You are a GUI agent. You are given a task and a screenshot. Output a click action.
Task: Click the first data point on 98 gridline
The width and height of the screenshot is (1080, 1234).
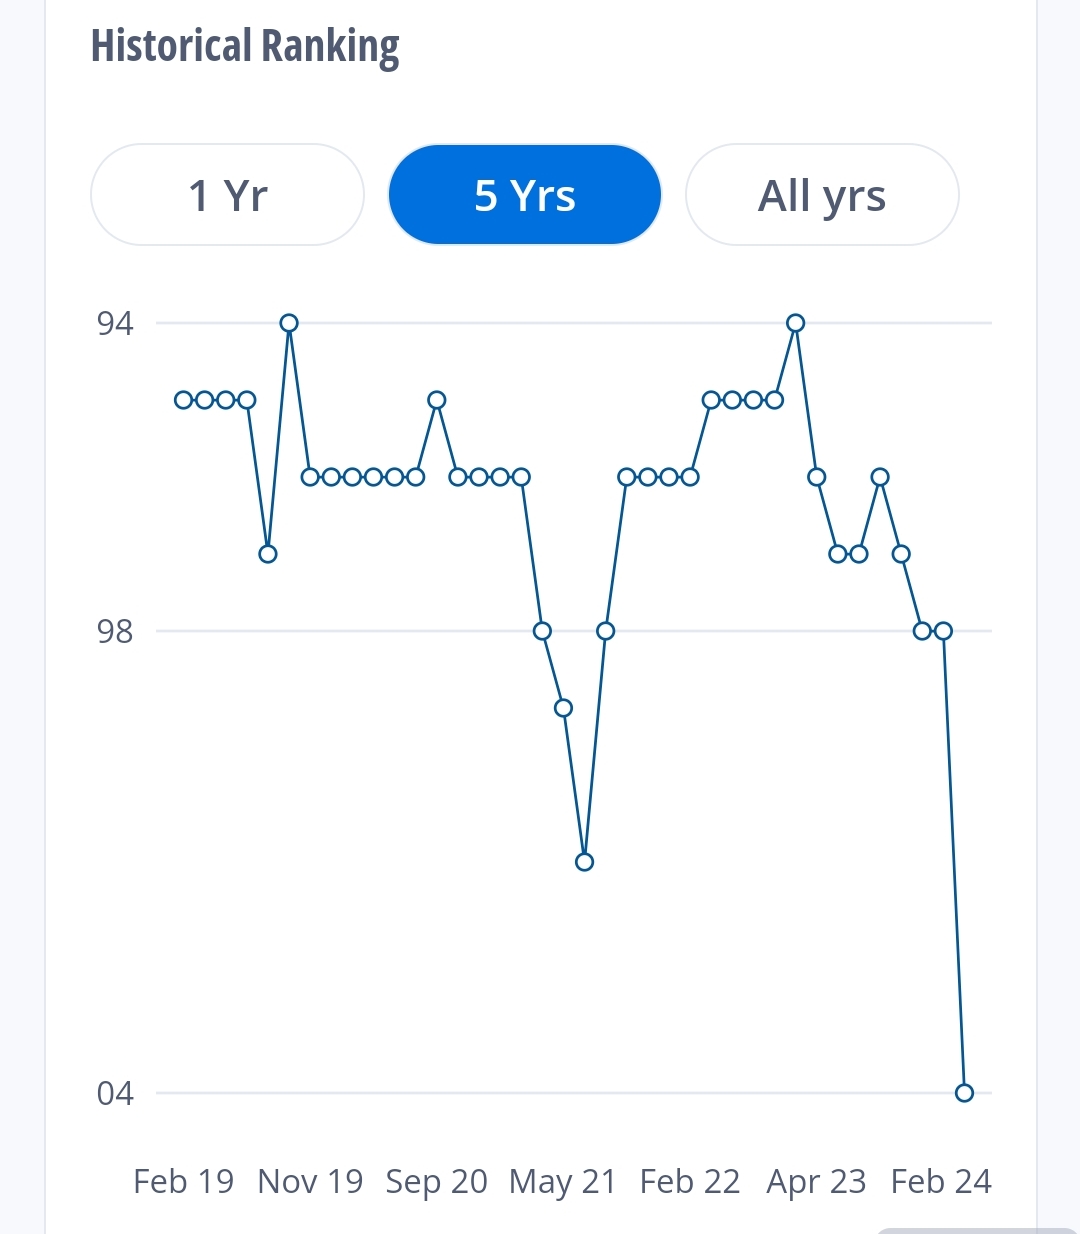pyautogui.click(x=542, y=631)
